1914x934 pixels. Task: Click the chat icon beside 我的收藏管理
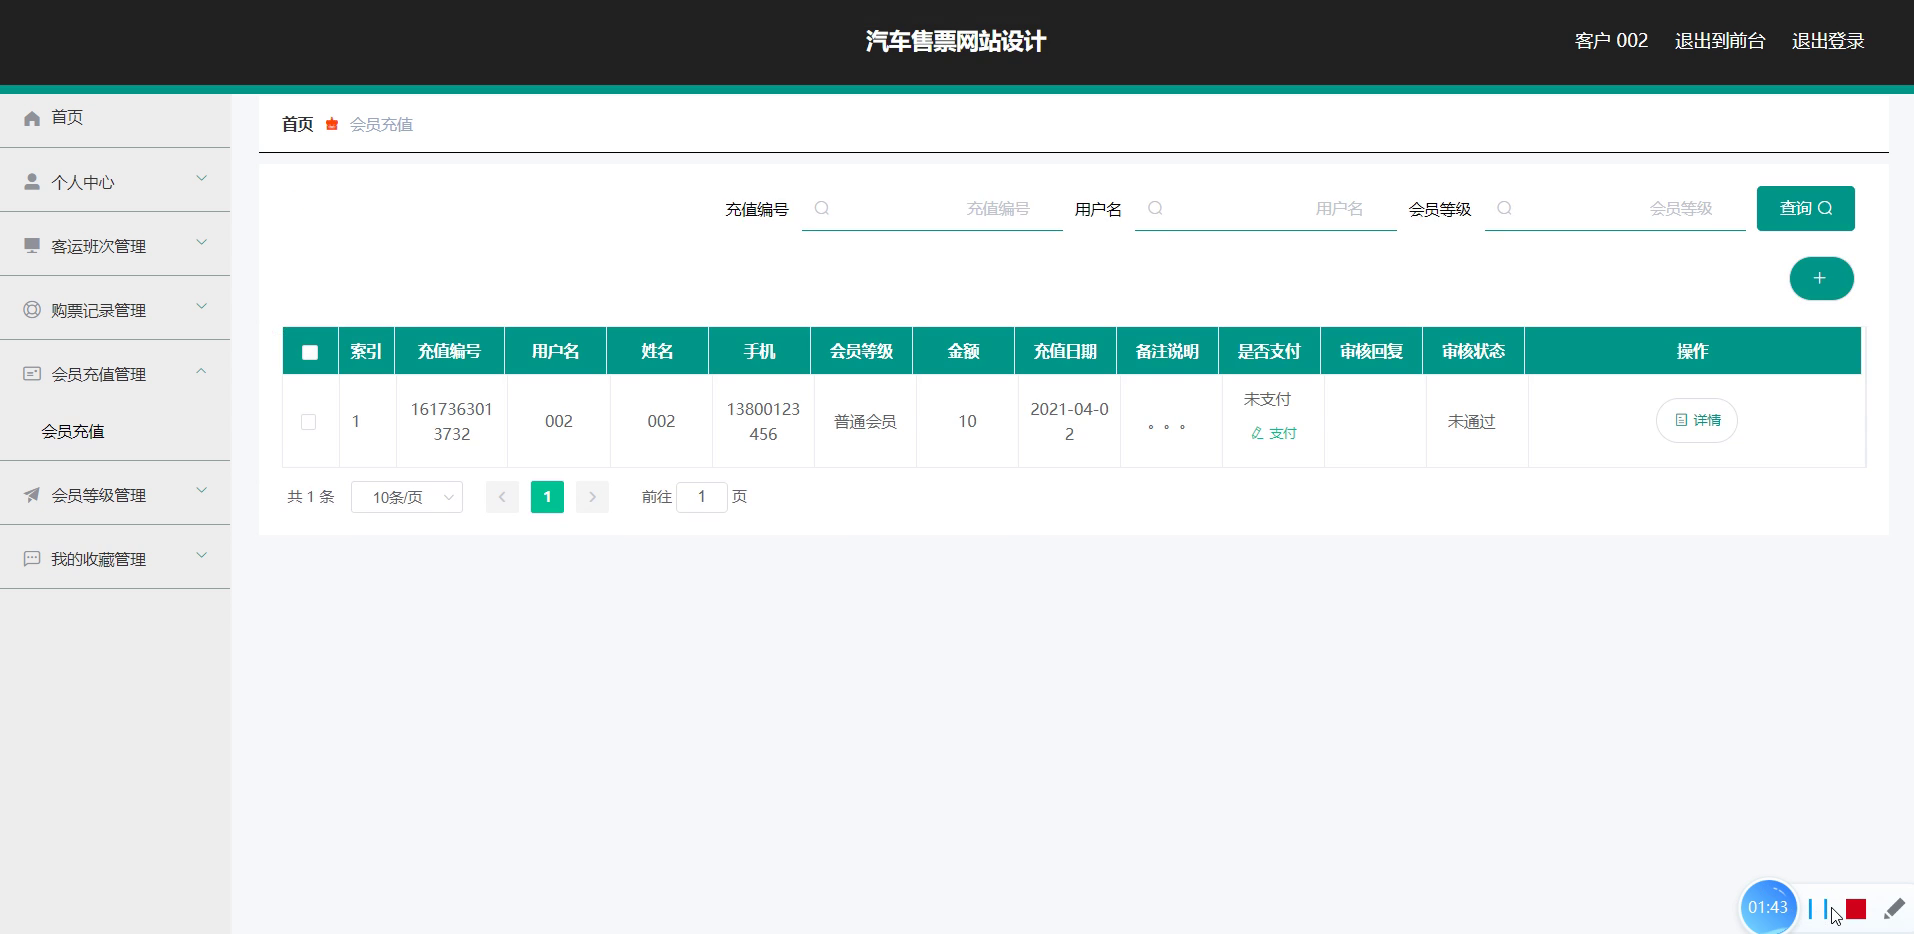point(32,559)
